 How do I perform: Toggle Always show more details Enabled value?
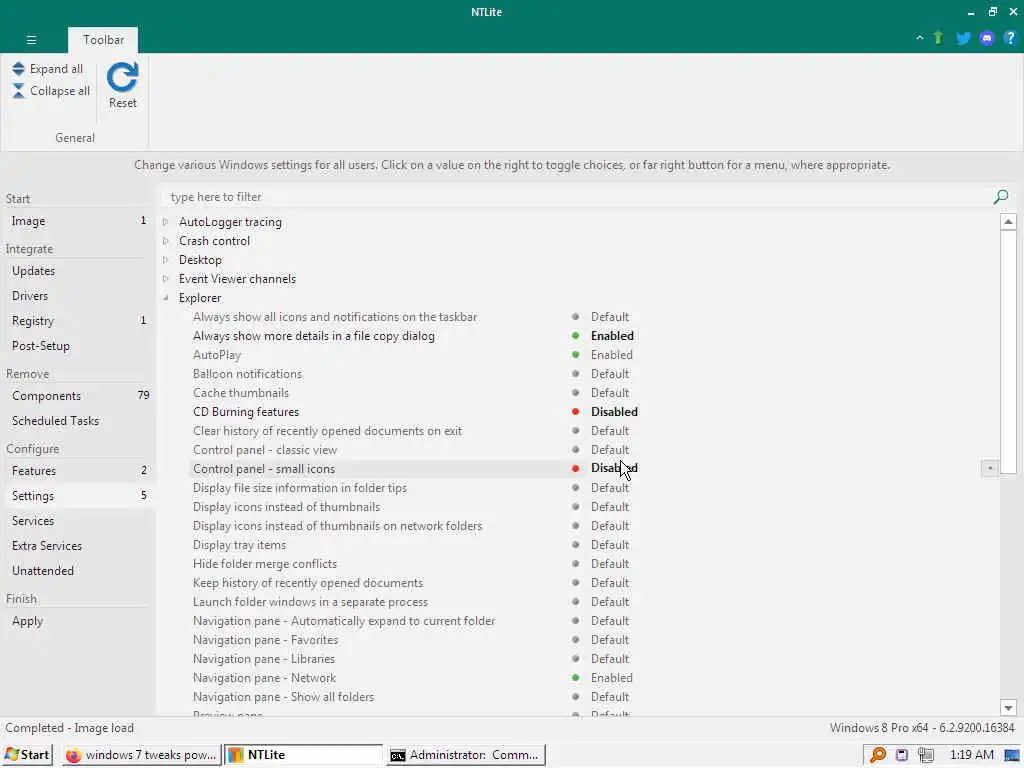pyautogui.click(x=612, y=336)
